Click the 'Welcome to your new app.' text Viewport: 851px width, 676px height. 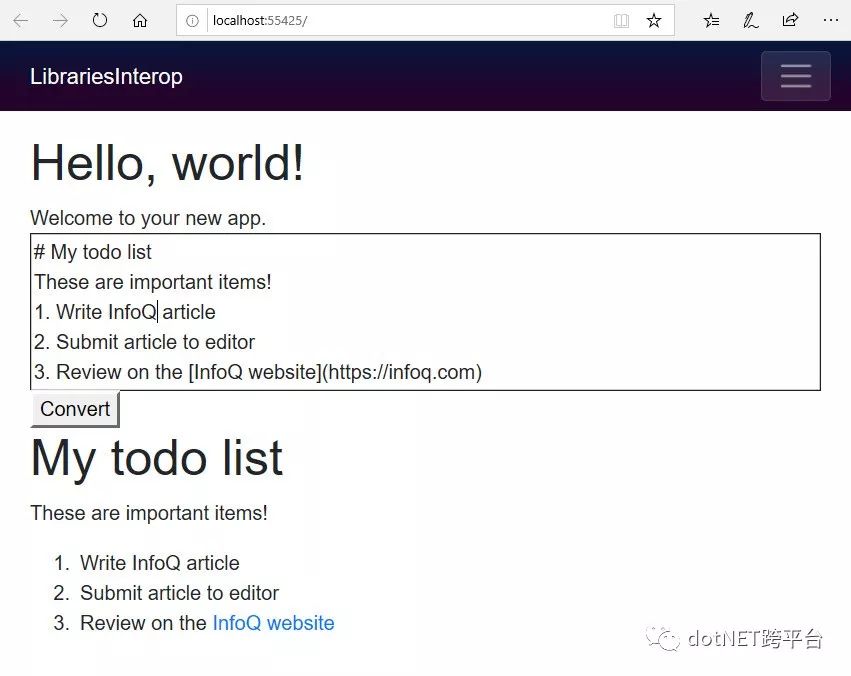click(x=148, y=218)
